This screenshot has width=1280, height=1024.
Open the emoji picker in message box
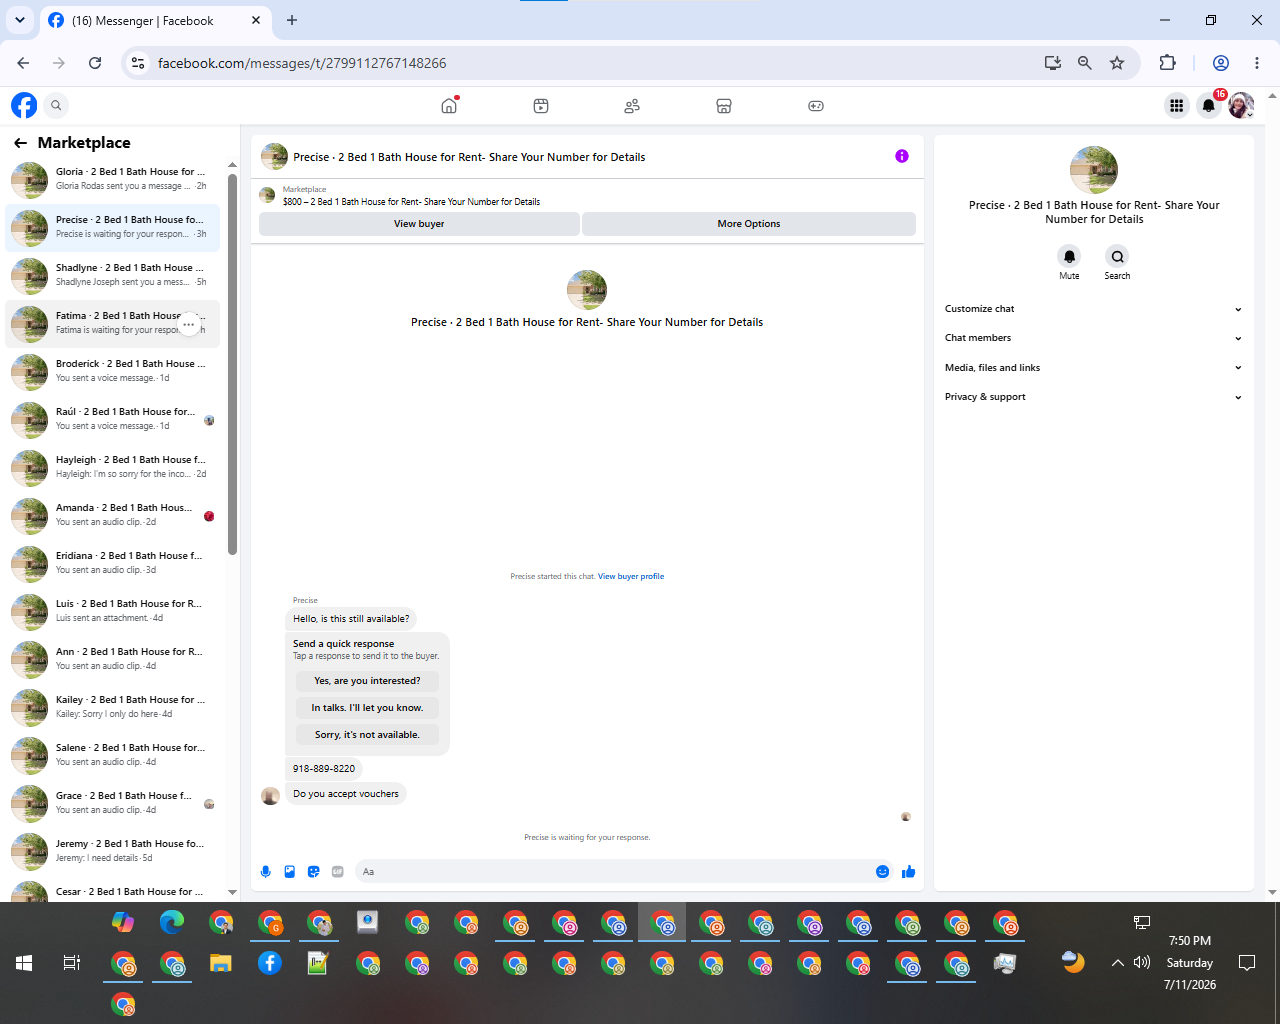tap(882, 872)
